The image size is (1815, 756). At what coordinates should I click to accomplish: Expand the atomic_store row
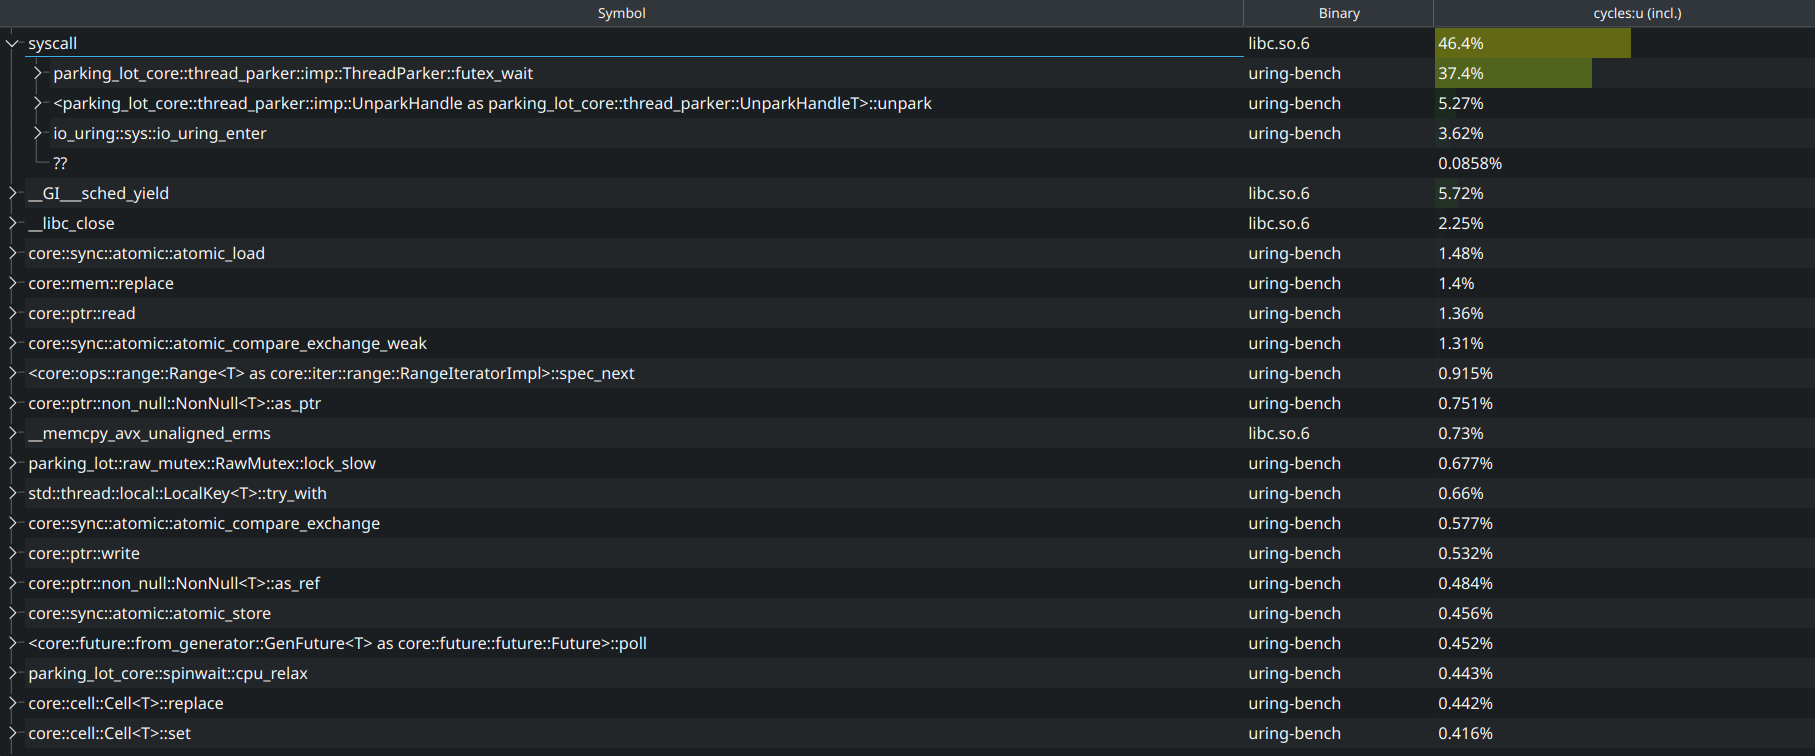coord(12,613)
